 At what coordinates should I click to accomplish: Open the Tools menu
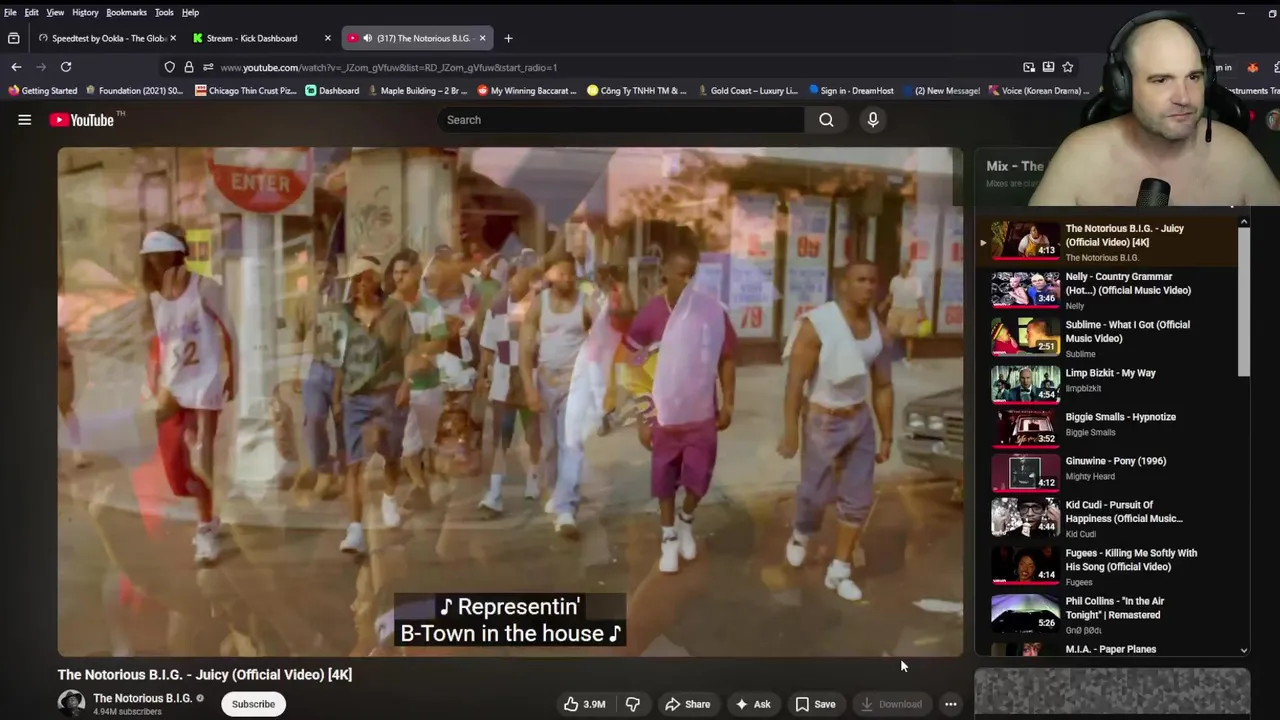(x=164, y=12)
